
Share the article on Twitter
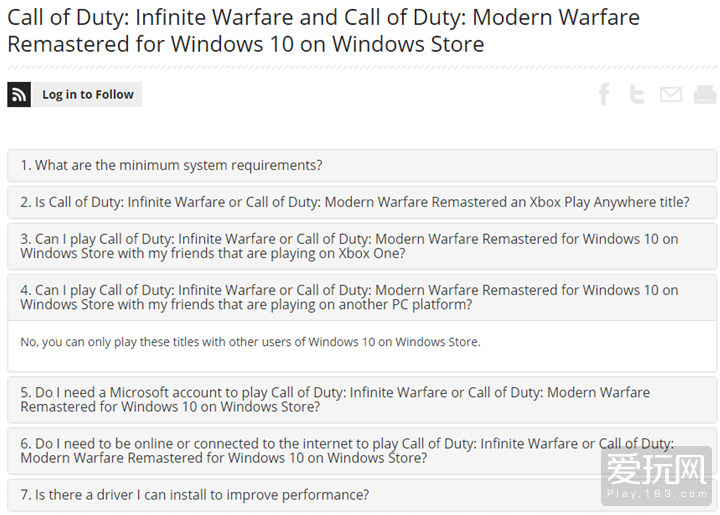[636, 95]
